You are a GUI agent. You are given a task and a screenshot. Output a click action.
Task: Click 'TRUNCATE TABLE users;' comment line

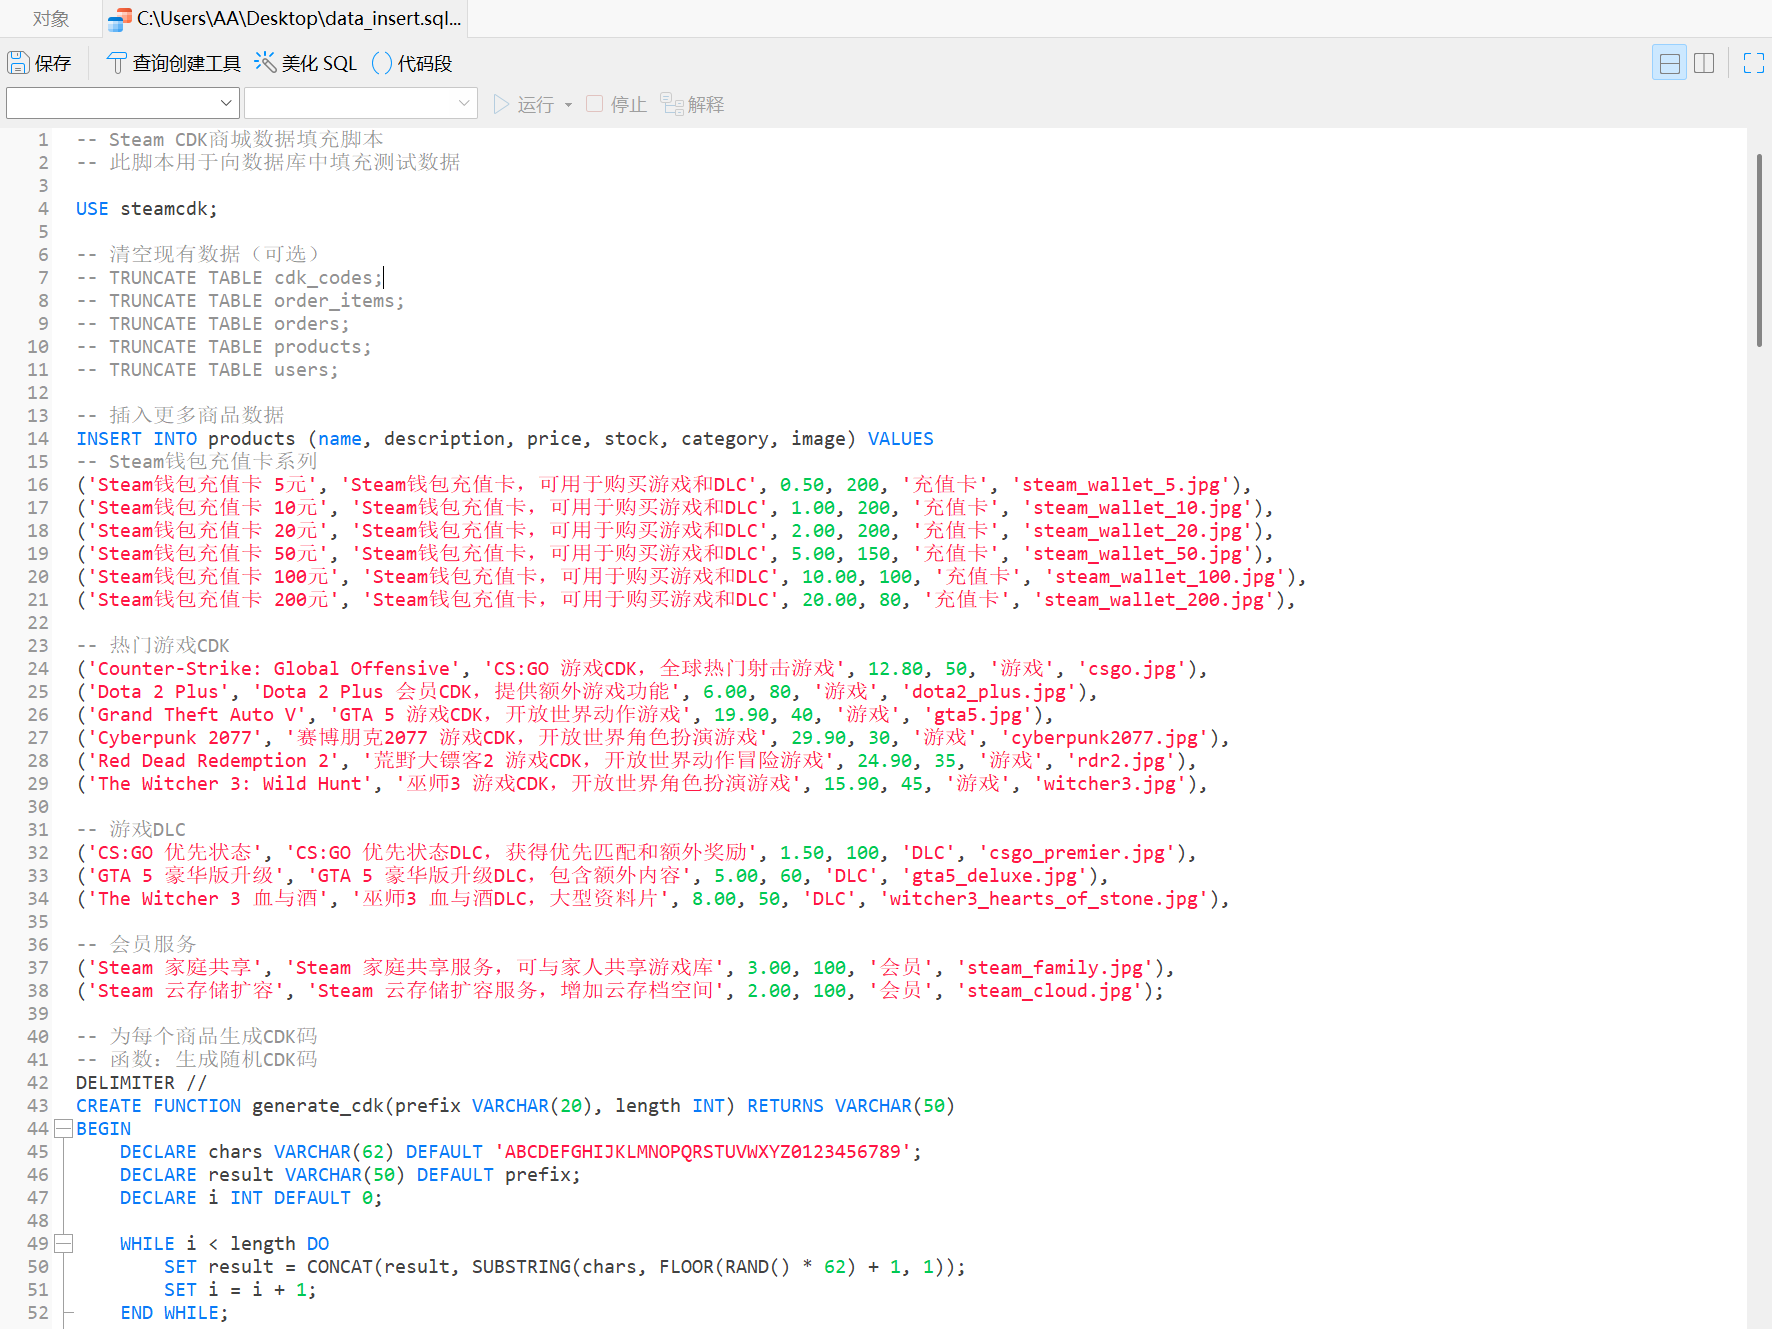(208, 370)
